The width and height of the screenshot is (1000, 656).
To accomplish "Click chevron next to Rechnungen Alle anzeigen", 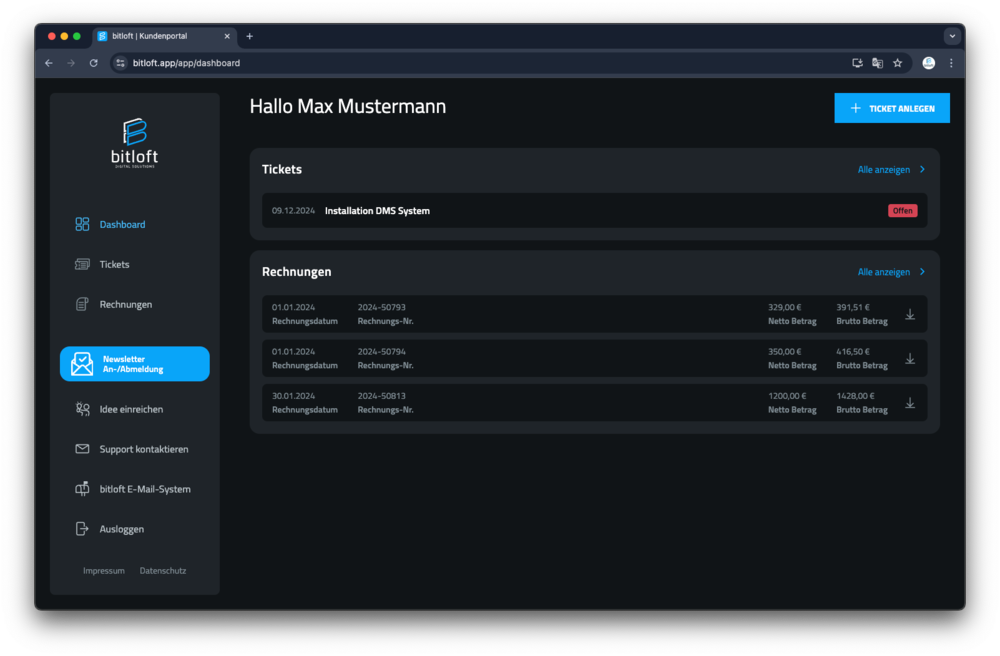I will click(922, 272).
